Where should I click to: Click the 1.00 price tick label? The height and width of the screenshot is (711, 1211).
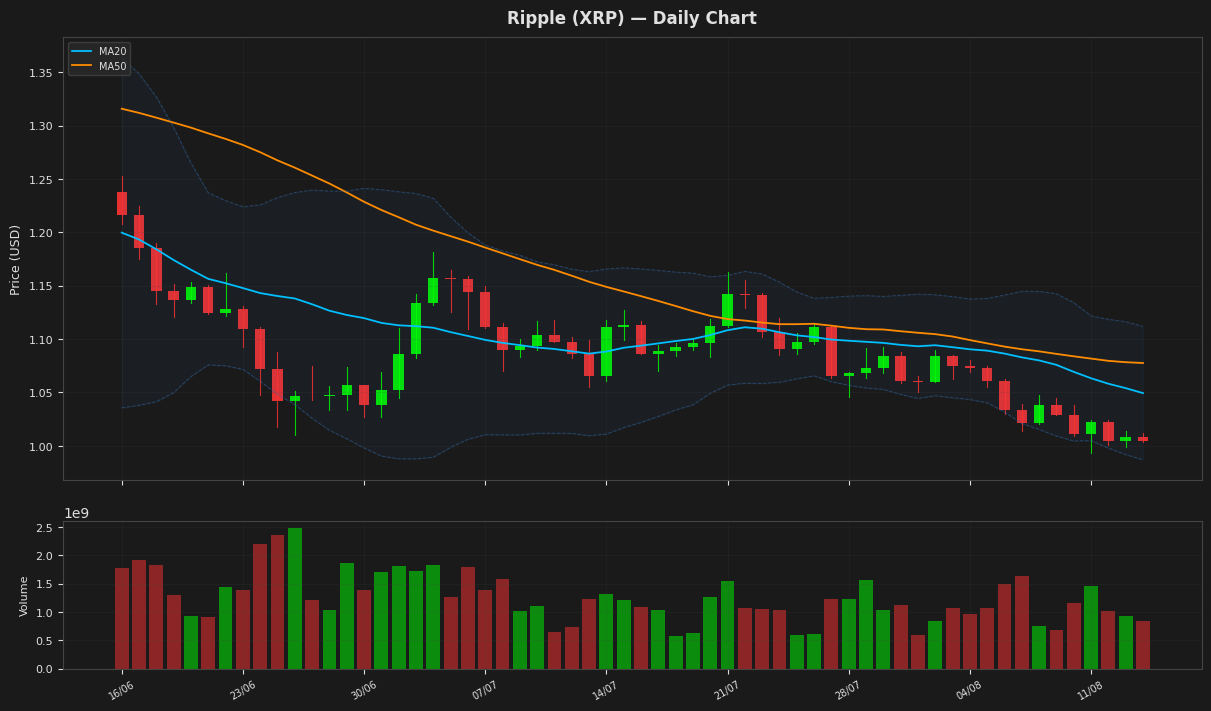tap(41, 447)
